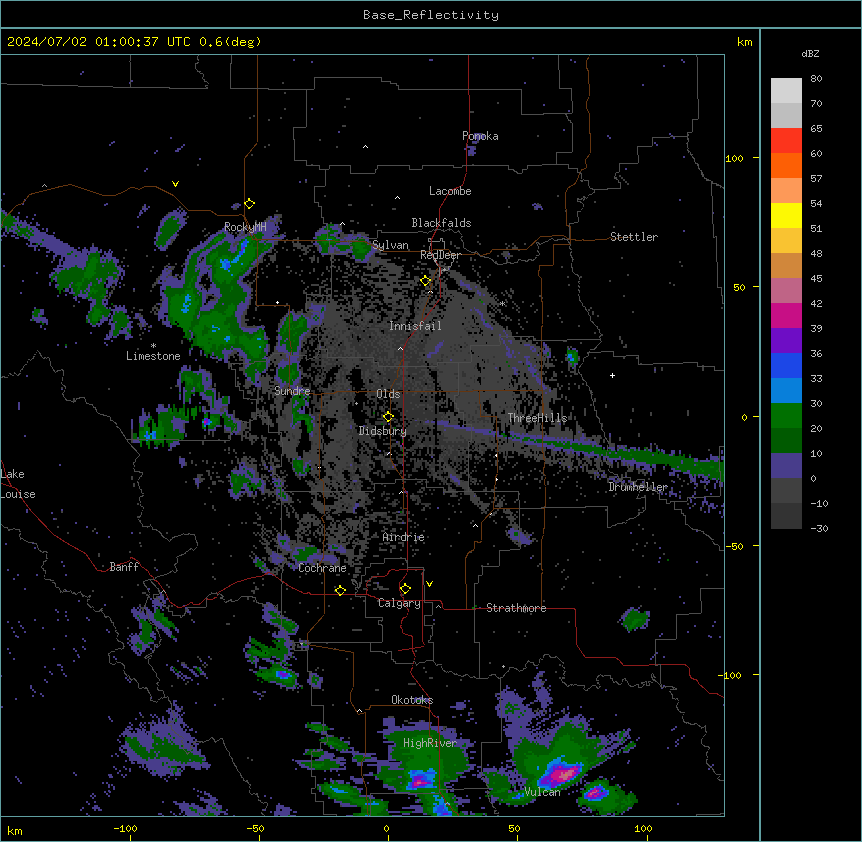Viewport: 862px width, 842px height.
Task: Click the Cochrane town label
Action: pos(322,568)
